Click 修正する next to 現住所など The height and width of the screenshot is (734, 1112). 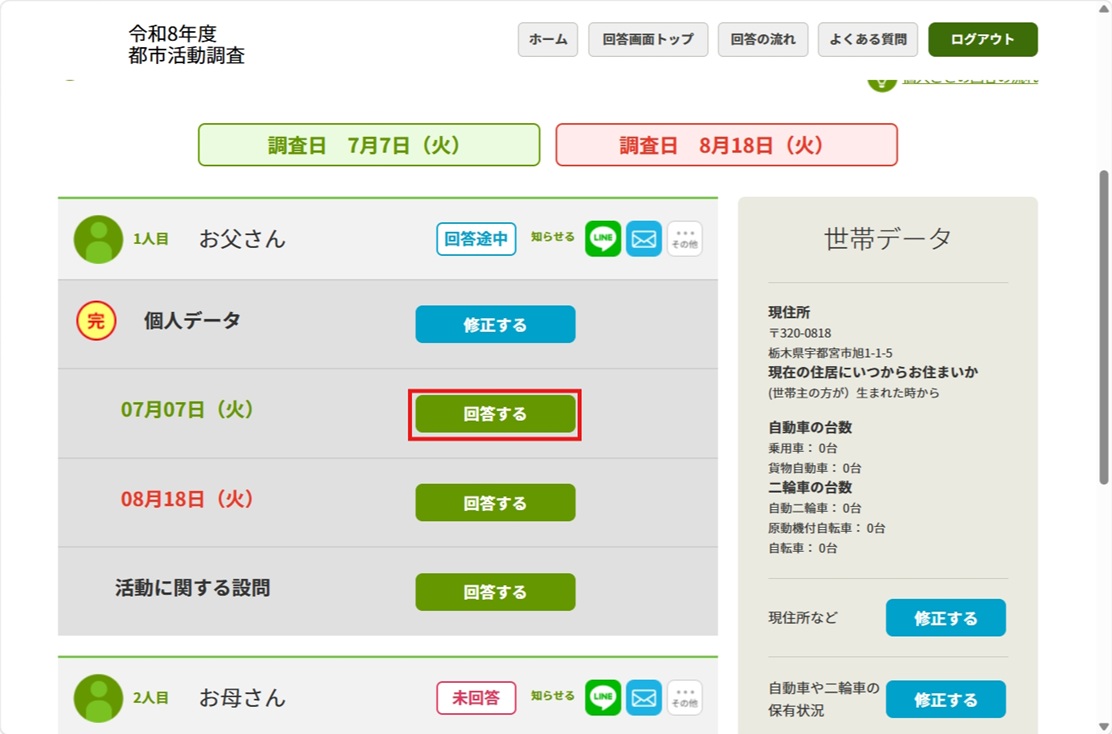point(945,617)
